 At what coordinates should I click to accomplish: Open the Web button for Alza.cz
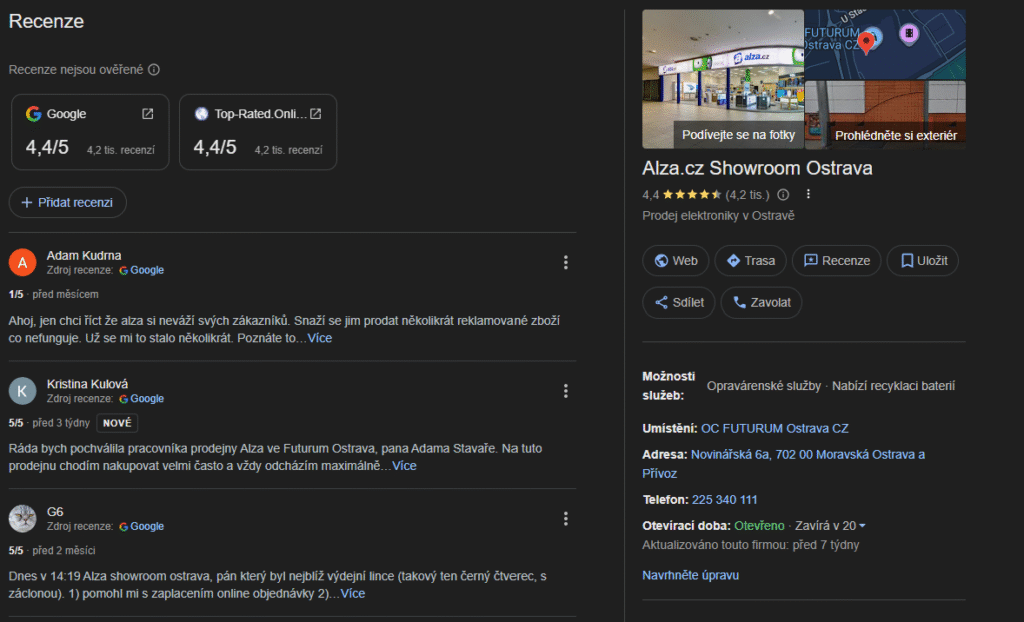[x=676, y=261]
